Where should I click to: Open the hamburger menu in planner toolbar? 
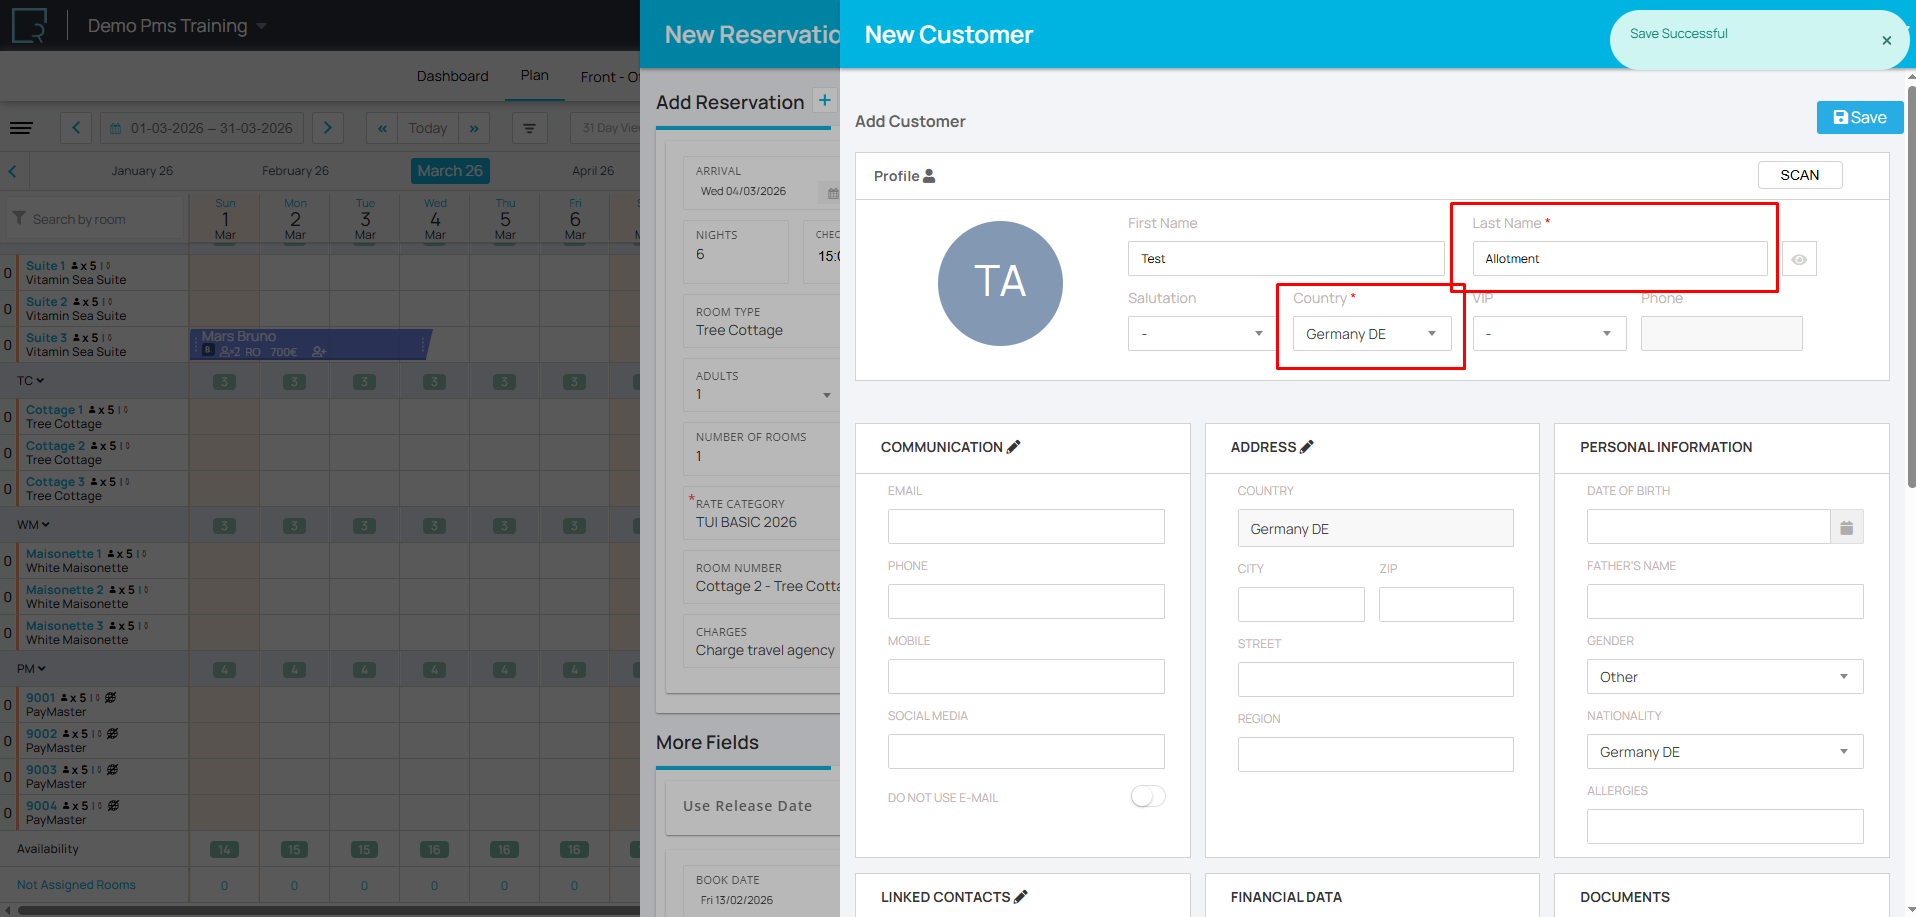pyautogui.click(x=21, y=128)
